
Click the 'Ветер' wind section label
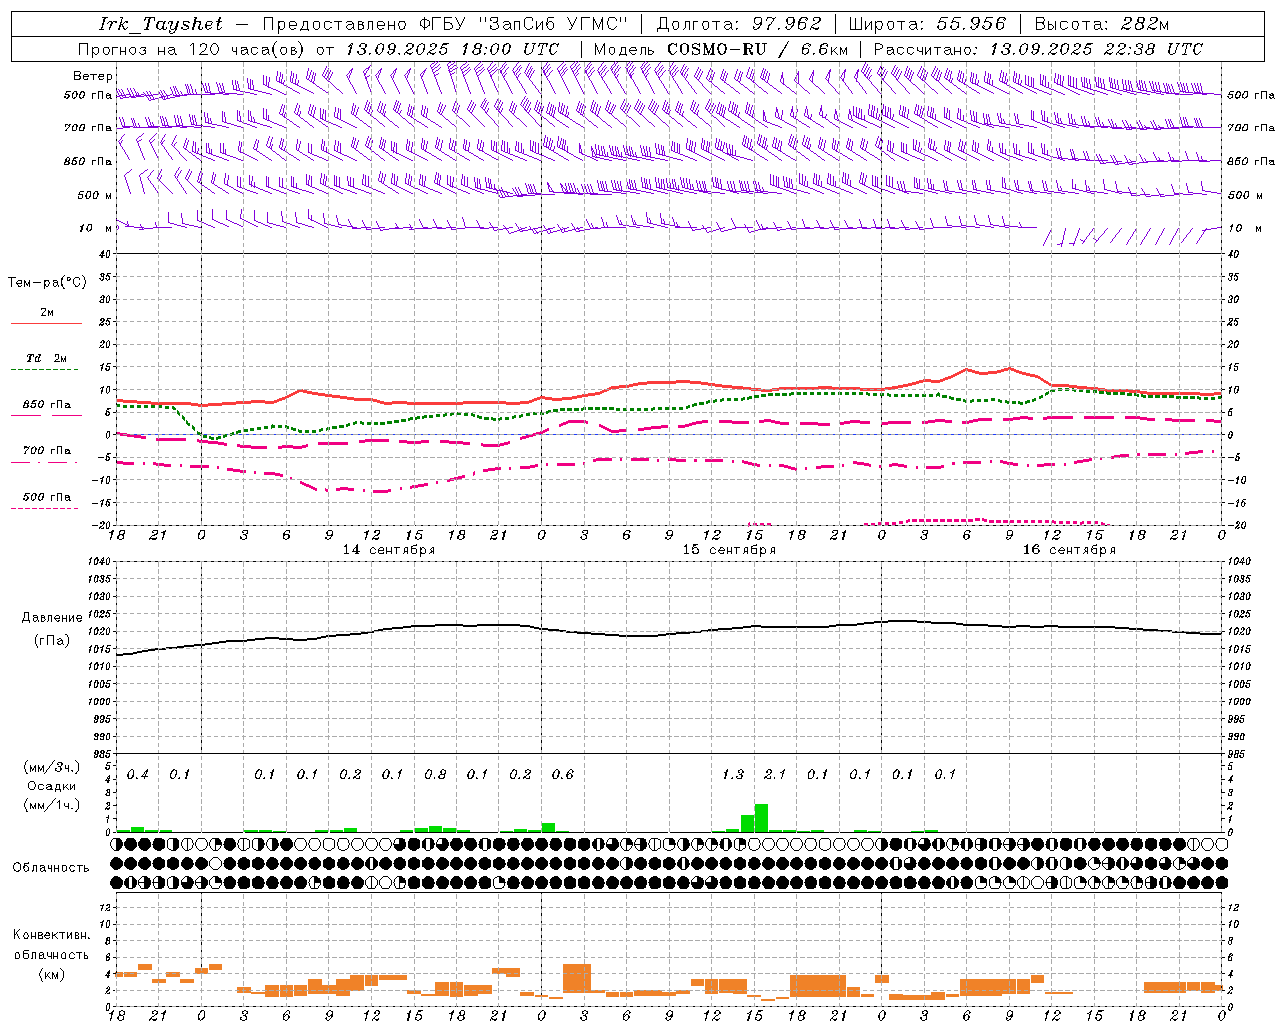pyautogui.click(x=93, y=76)
